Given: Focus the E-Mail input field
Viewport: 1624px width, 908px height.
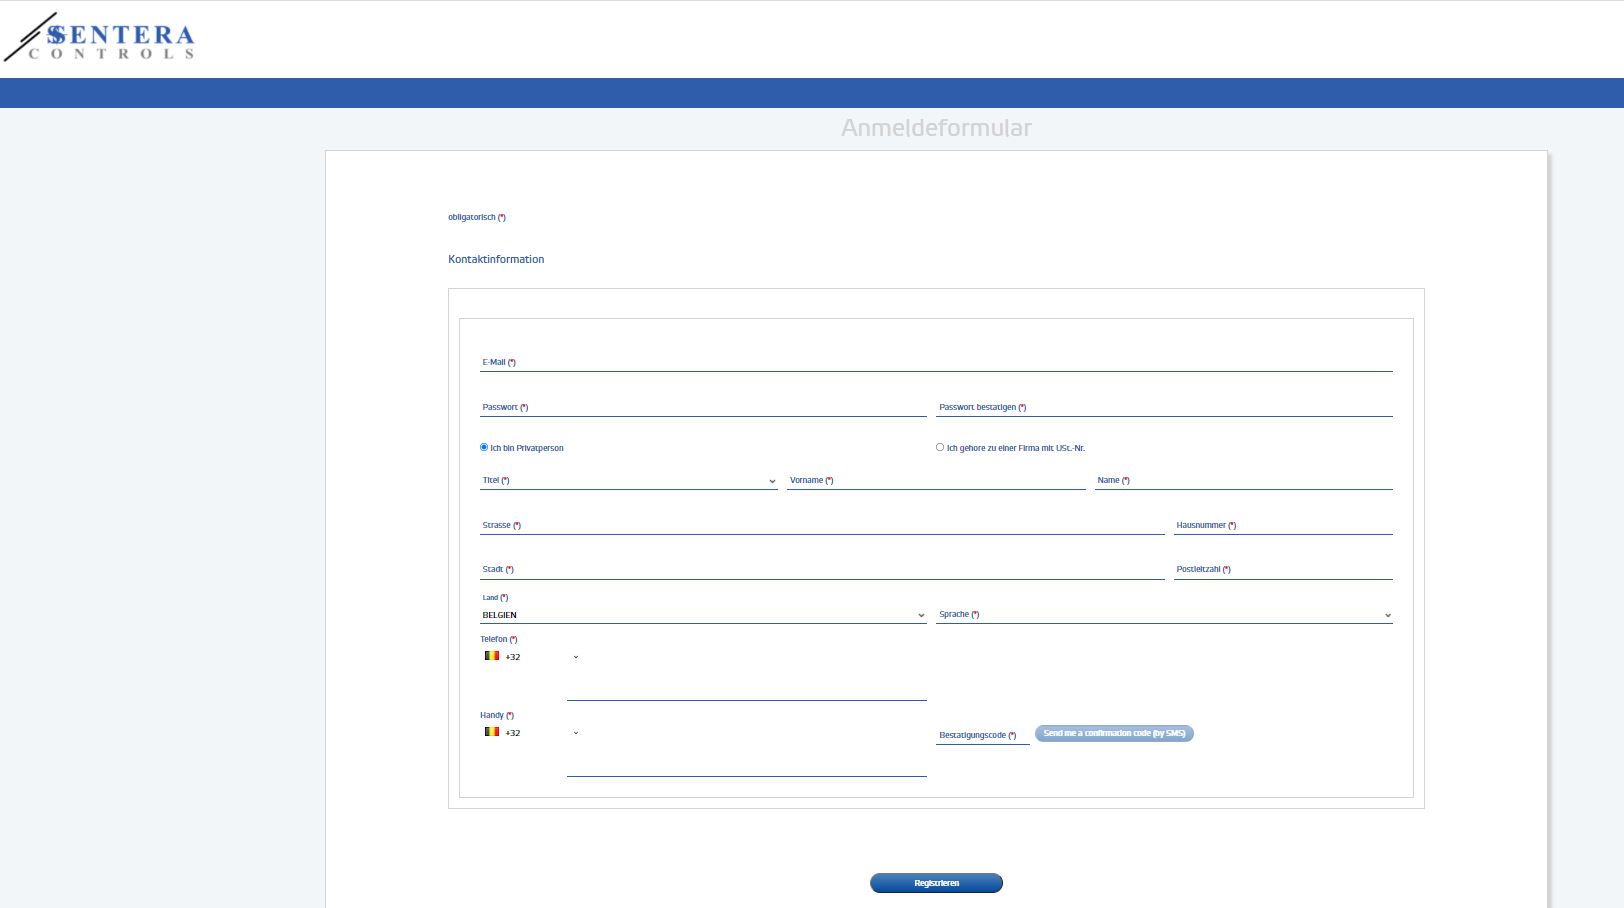Looking at the screenshot, I should (x=936, y=362).
